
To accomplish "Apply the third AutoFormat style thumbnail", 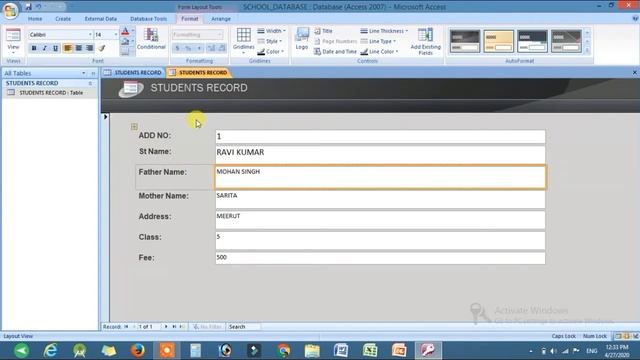I will (x=532, y=41).
